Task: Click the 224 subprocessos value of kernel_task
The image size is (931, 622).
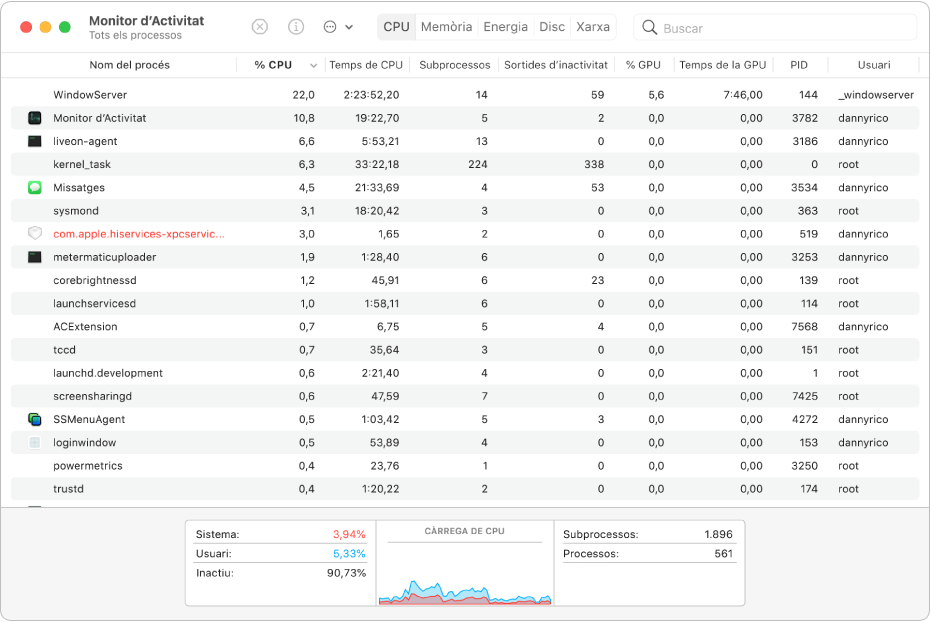Action: coord(478,164)
